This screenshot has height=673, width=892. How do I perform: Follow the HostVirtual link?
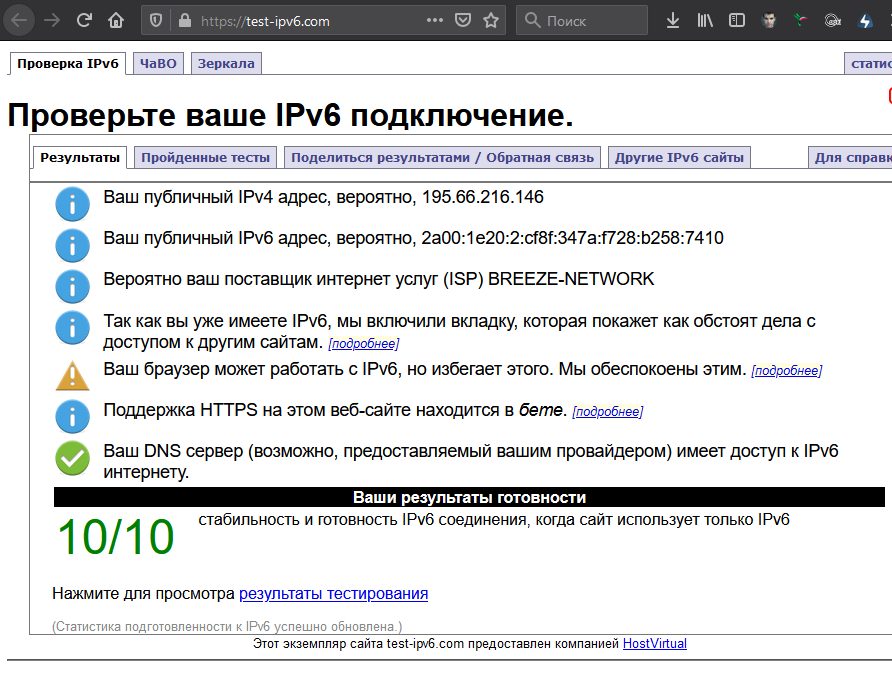[x=654, y=644]
